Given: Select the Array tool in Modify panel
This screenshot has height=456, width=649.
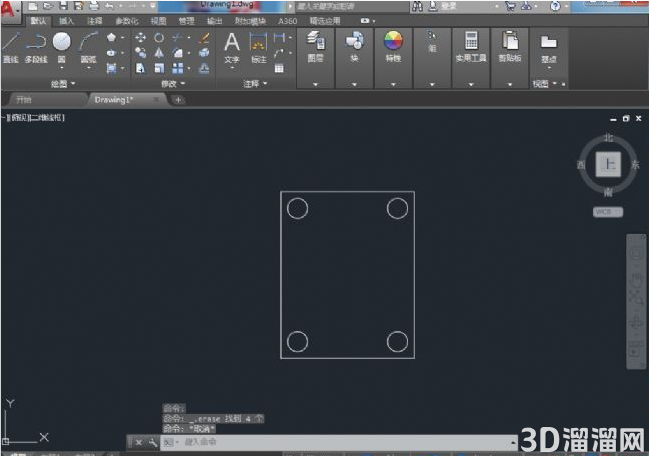Looking at the screenshot, I should (177, 68).
